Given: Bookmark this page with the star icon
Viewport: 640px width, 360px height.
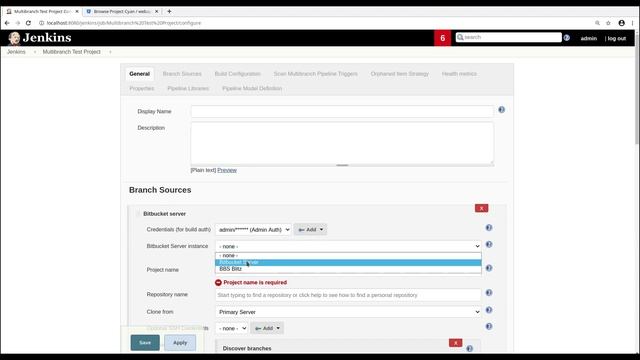Looking at the screenshot, I should click(x=608, y=23).
